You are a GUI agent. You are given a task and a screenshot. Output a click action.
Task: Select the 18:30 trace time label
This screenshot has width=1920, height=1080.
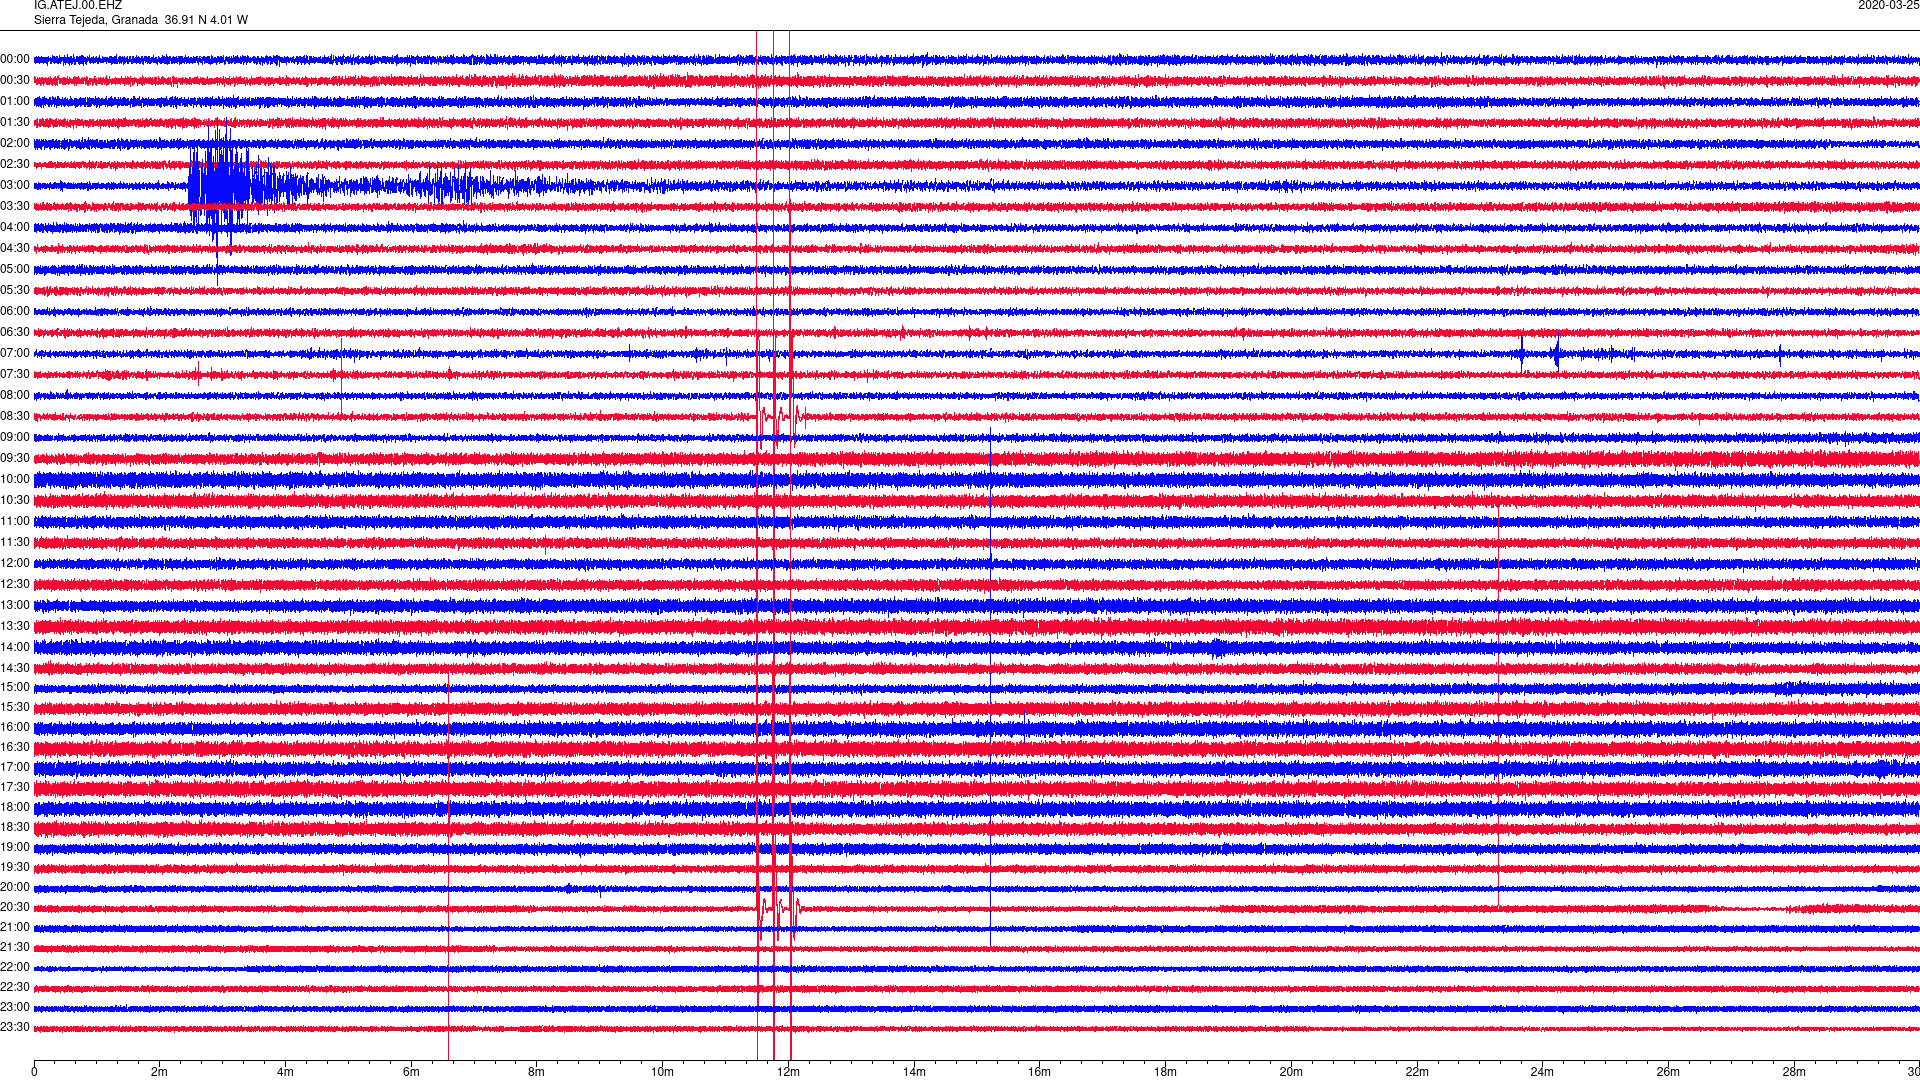click(15, 828)
